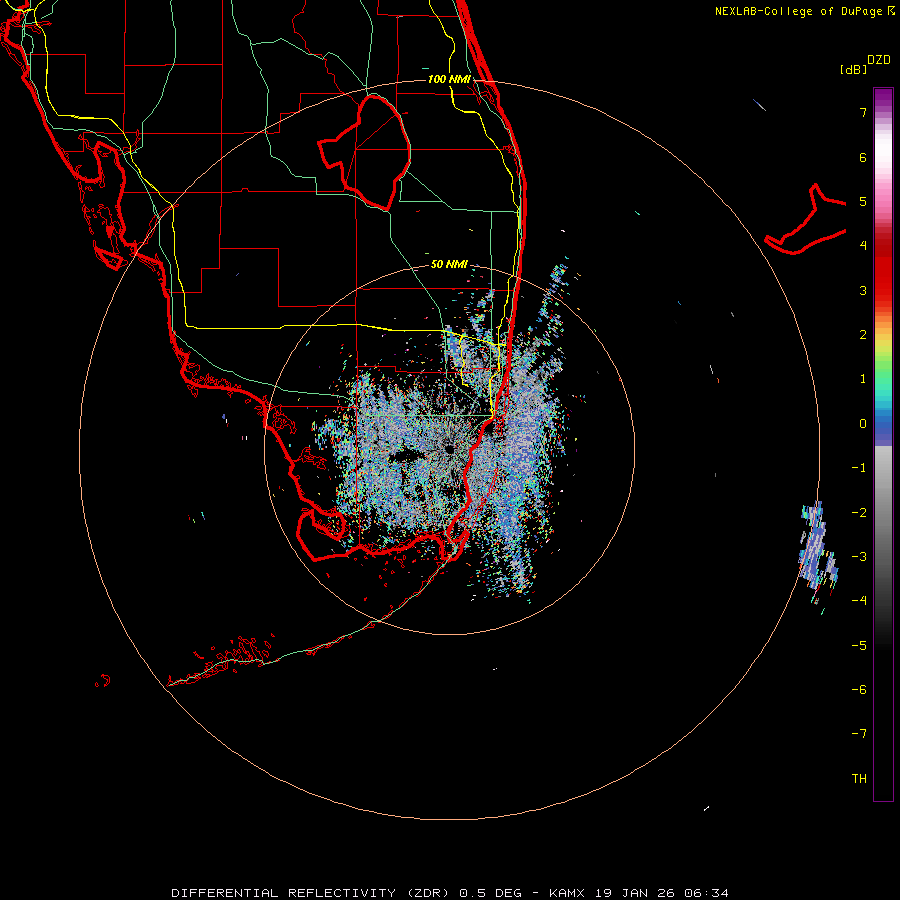This screenshot has height=900, width=900.
Task: Click the 50 NMI range ring label
Action: [x=449, y=264]
